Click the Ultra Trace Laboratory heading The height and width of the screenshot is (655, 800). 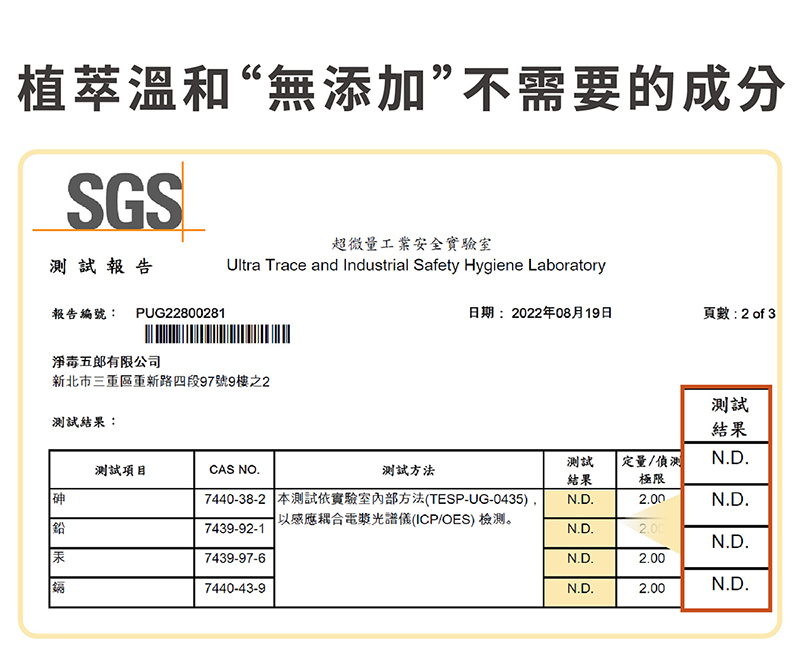(416, 265)
